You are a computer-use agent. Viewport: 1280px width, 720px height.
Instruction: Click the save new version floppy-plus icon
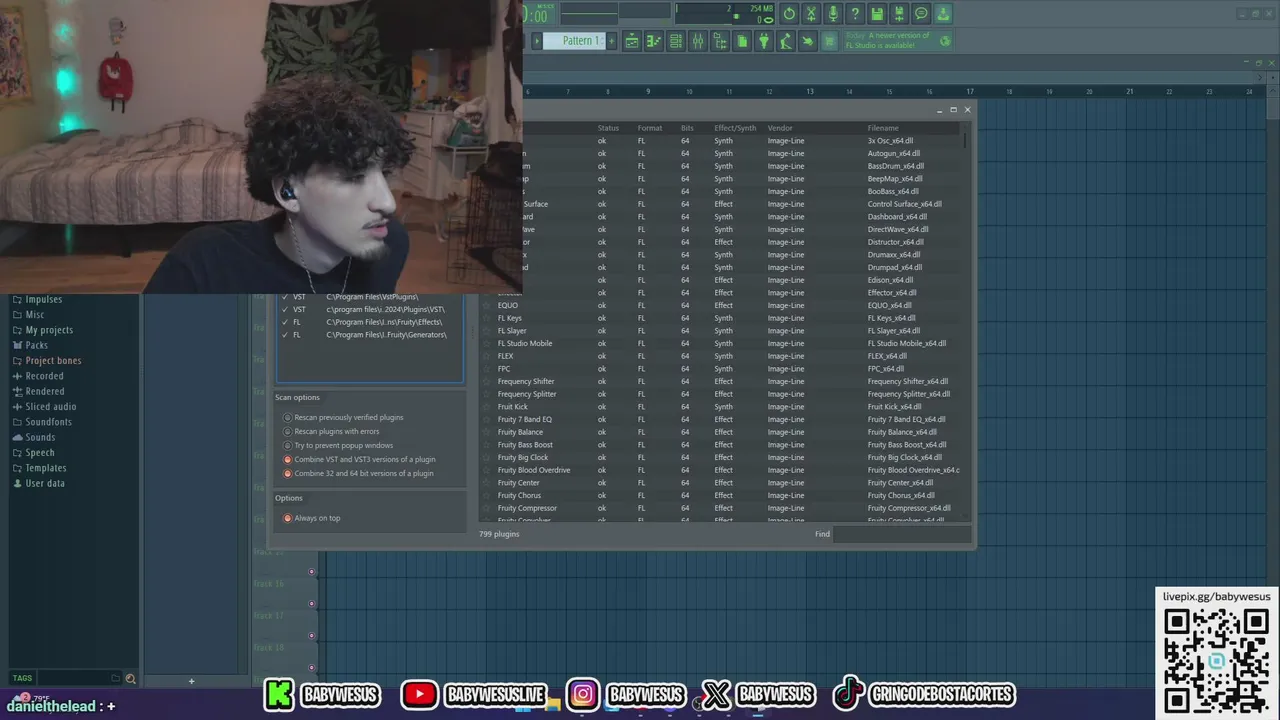pos(899,14)
